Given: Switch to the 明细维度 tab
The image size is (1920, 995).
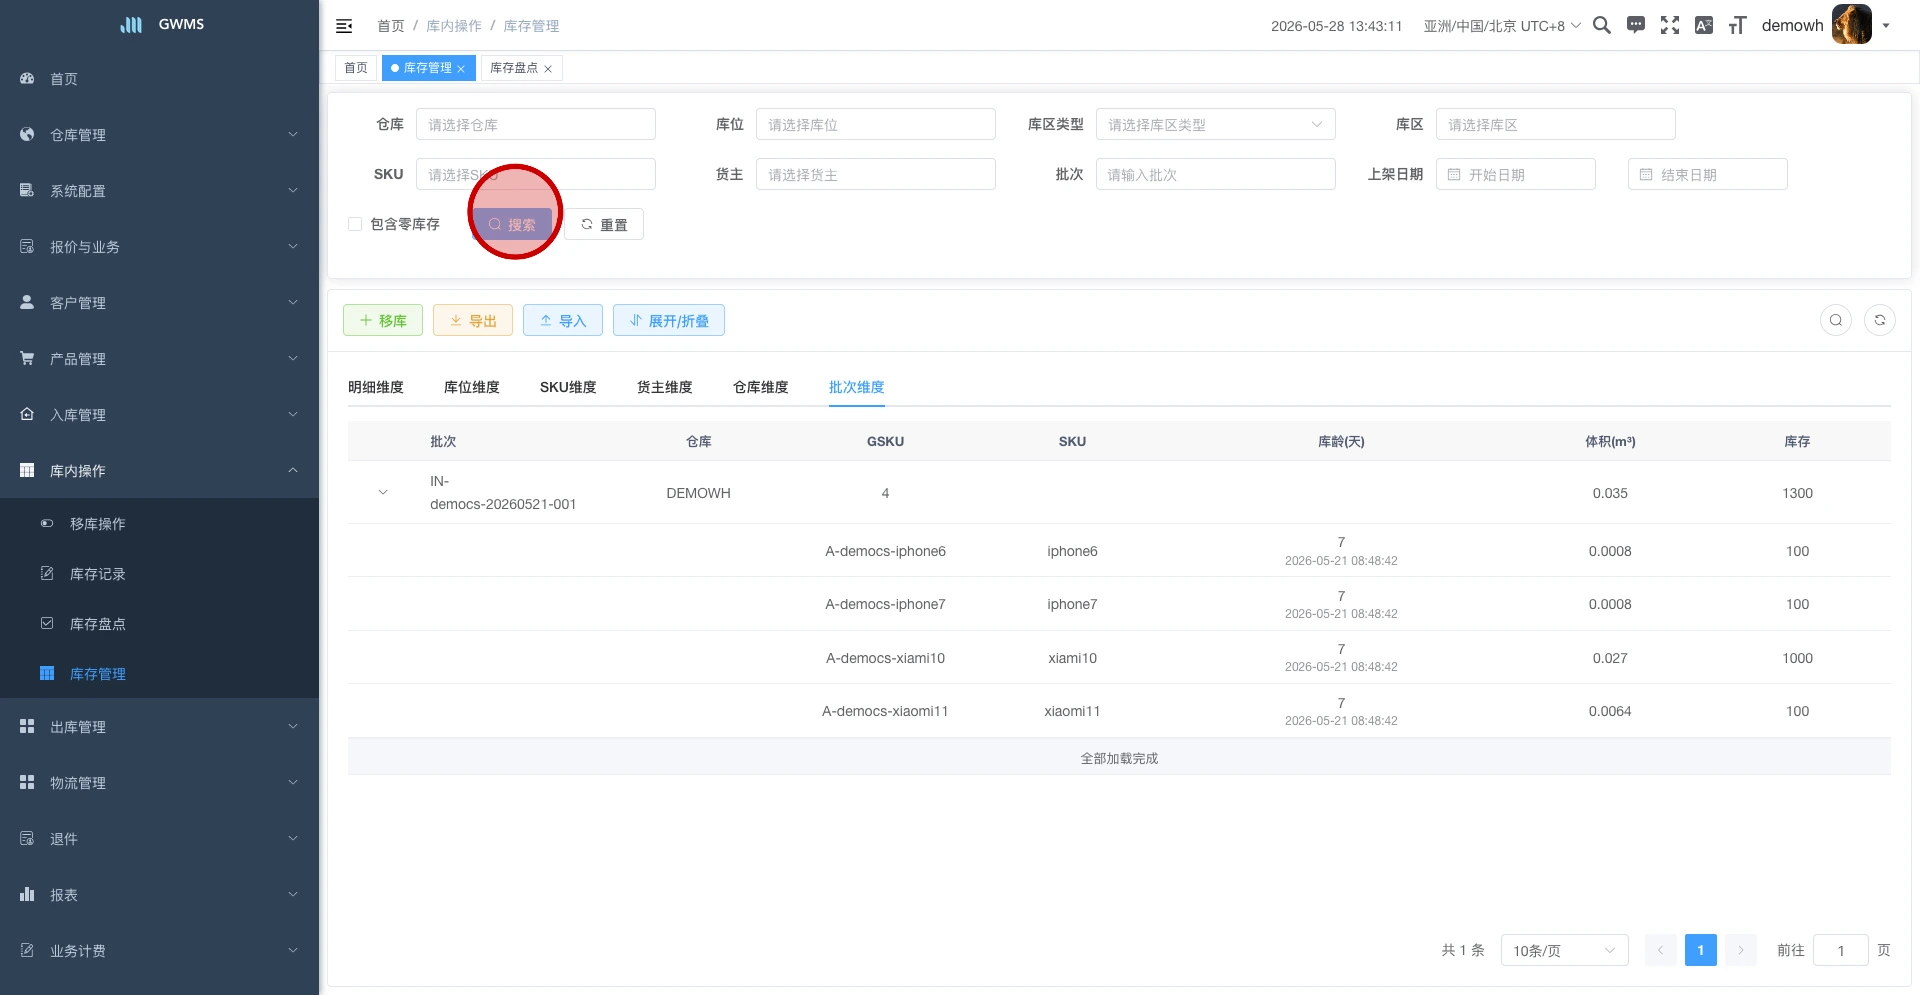Looking at the screenshot, I should pos(376,387).
